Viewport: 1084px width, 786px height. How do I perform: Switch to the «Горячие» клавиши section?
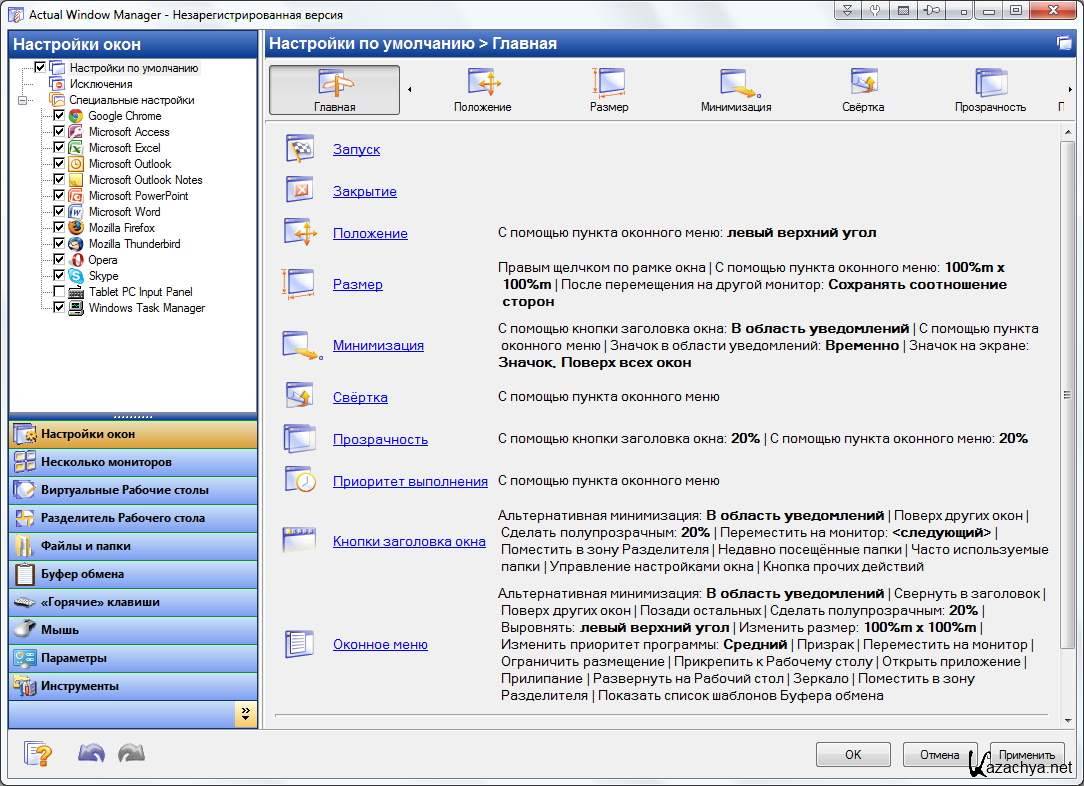[x=100, y=602]
